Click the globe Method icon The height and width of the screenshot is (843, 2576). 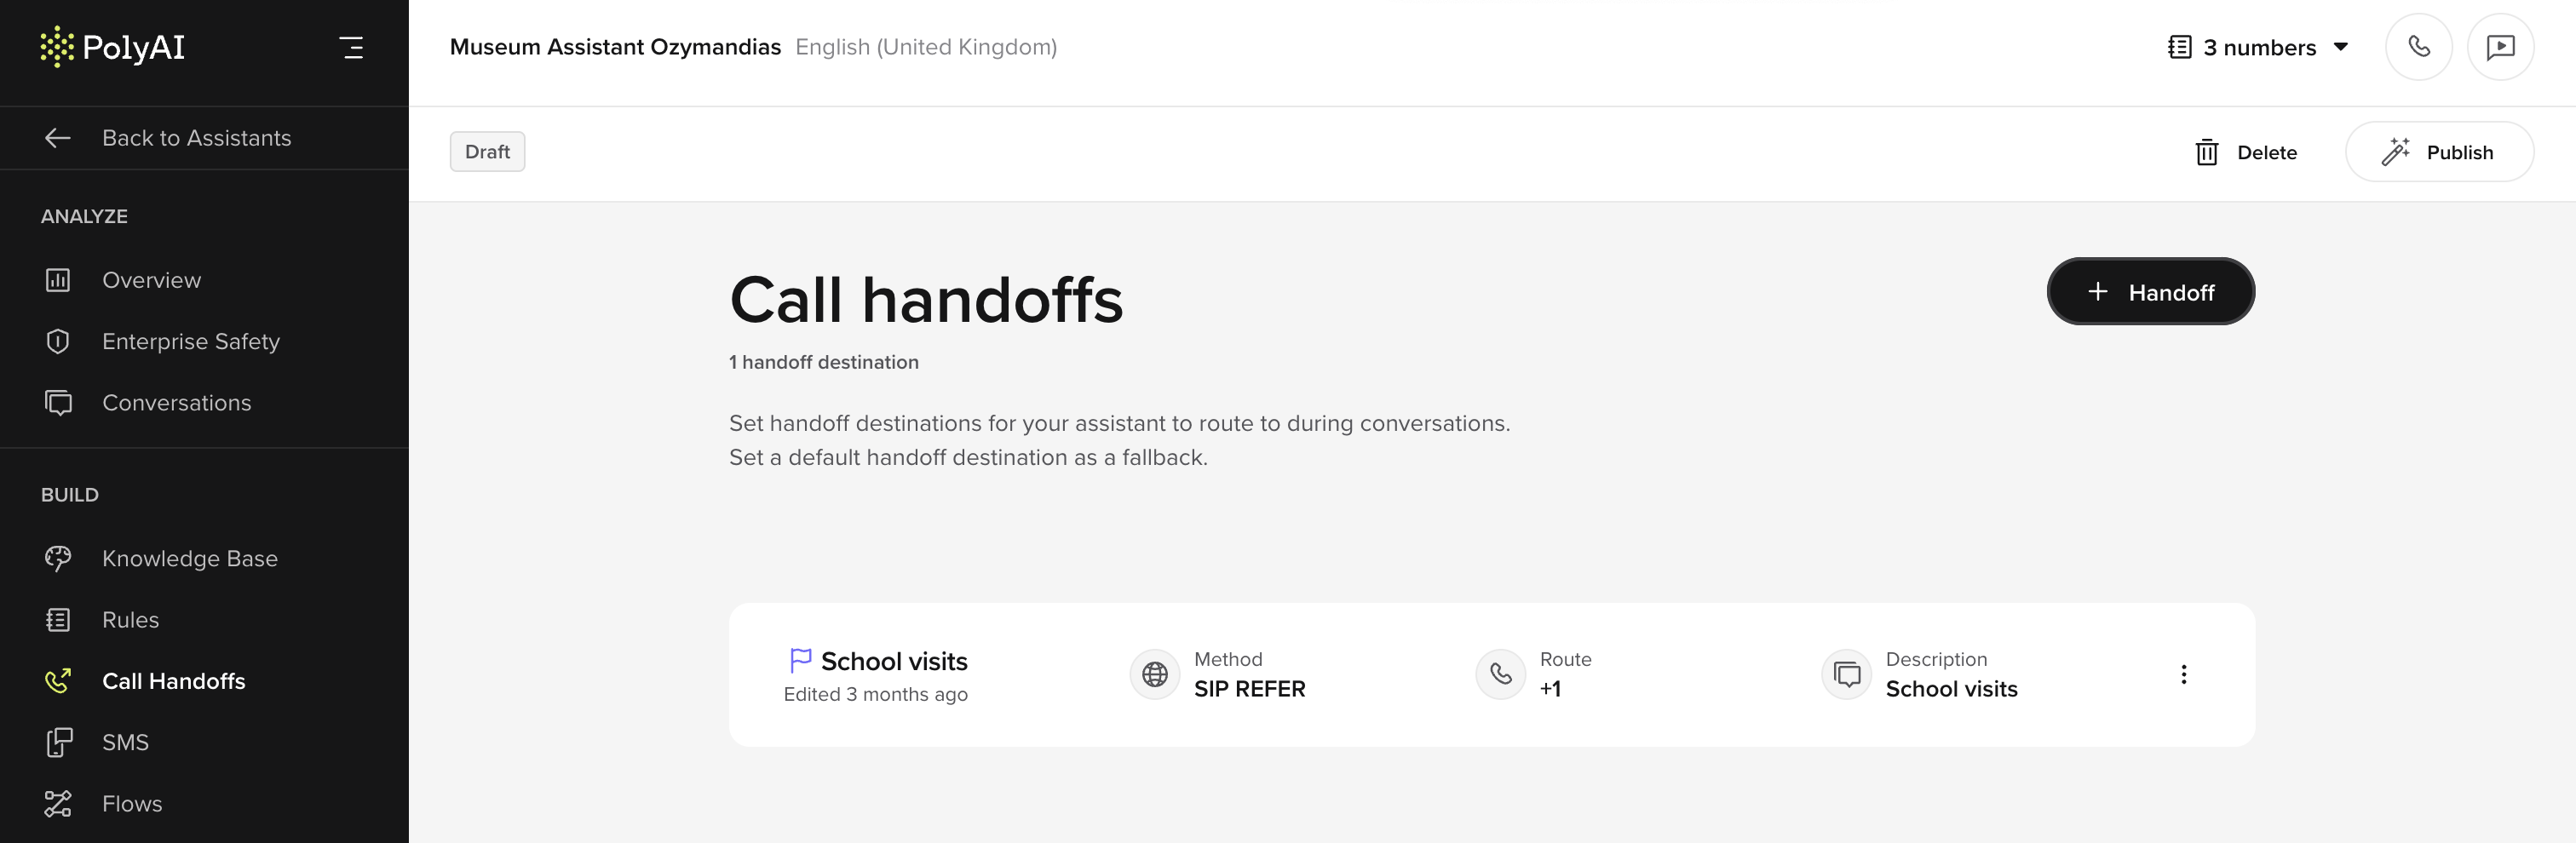(1154, 674)
